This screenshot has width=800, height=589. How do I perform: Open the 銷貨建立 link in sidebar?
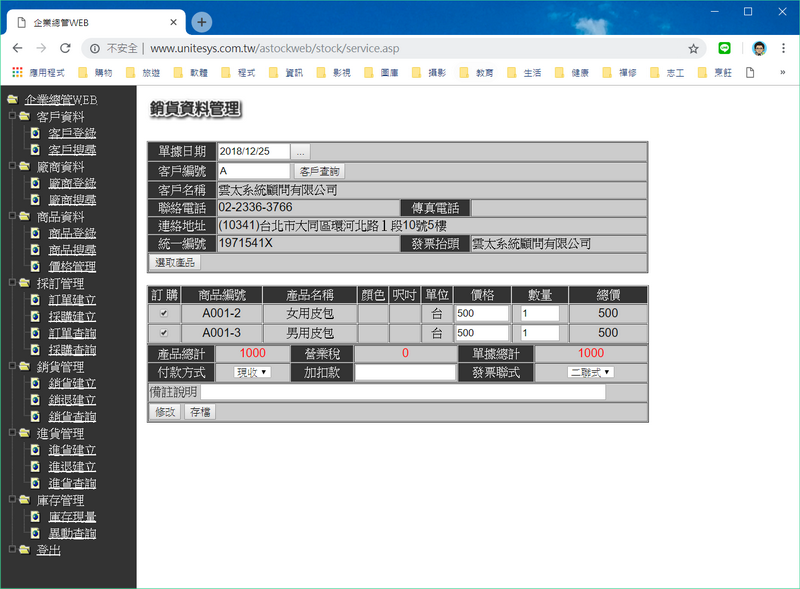click(72, 383)
